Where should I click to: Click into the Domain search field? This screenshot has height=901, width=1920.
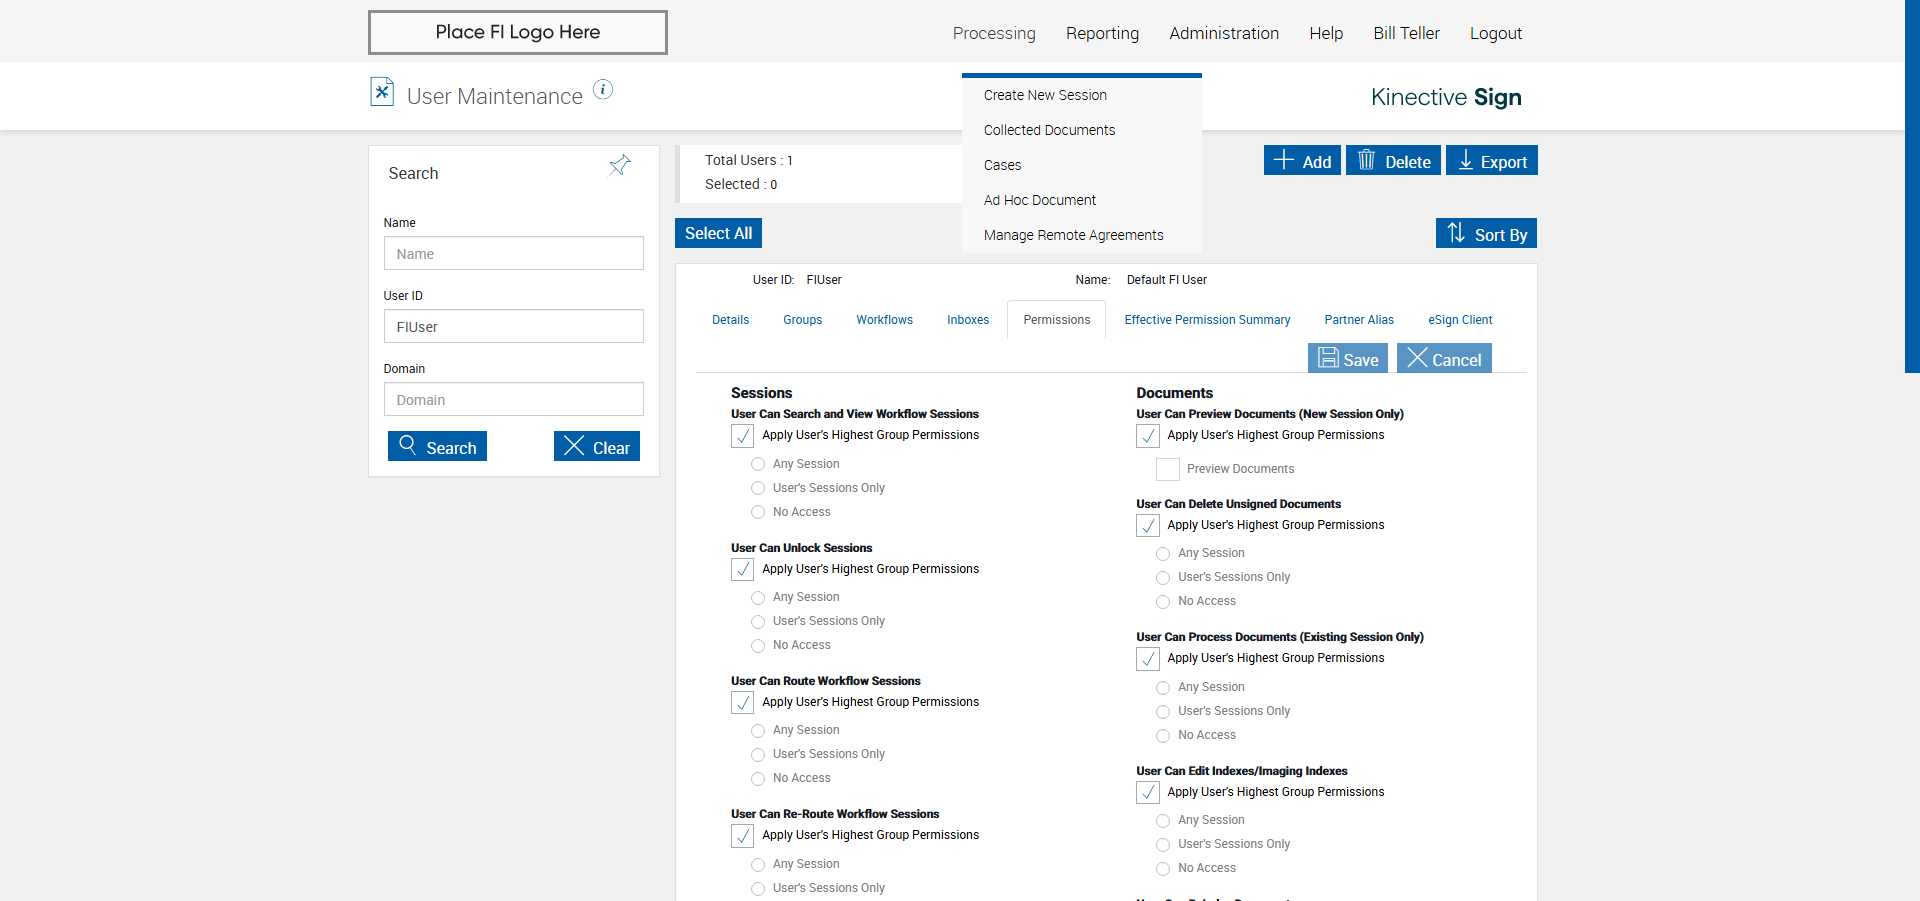(514, 400)
